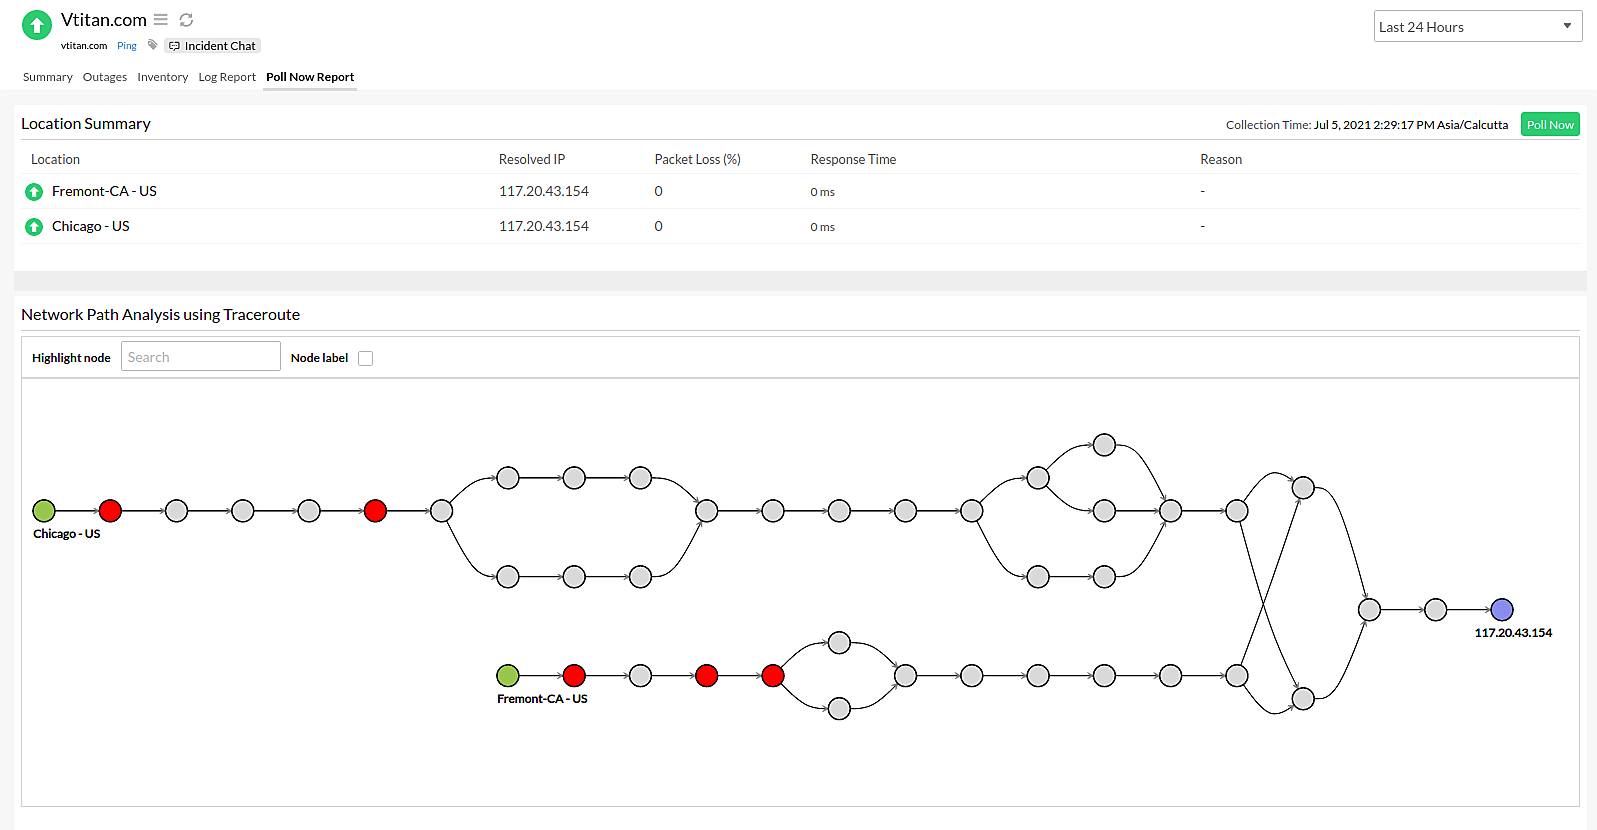Open the Outages tab
This screenshot has height=830, width=1597.
[x=105, y=77]
